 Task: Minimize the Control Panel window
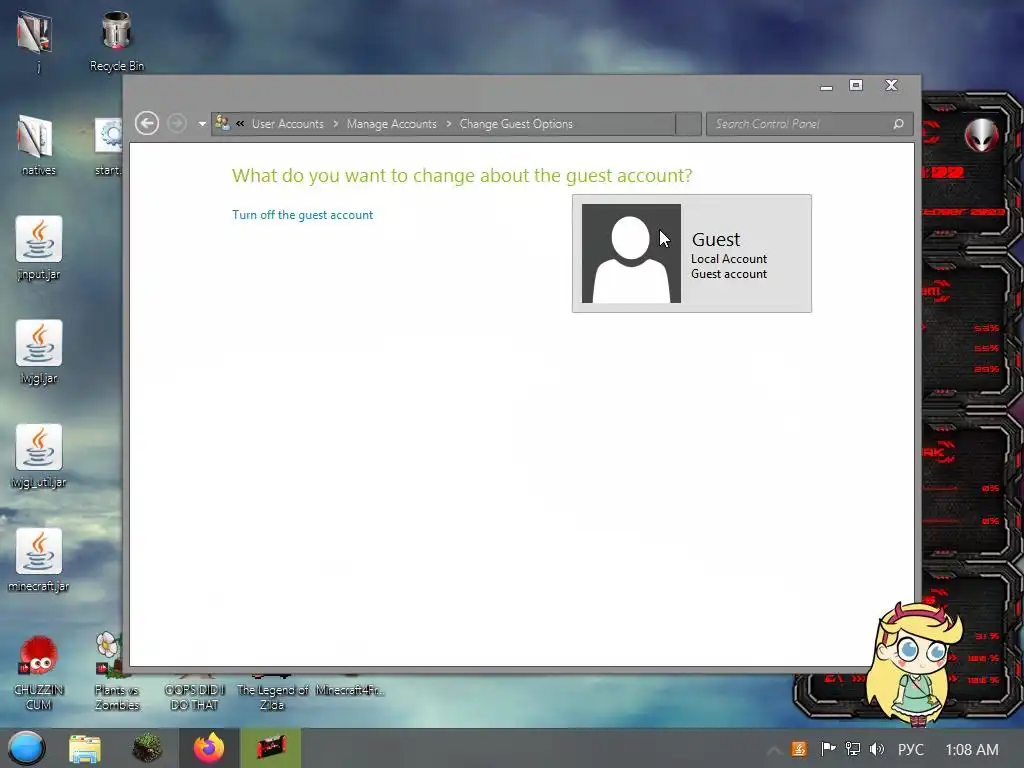826,86
